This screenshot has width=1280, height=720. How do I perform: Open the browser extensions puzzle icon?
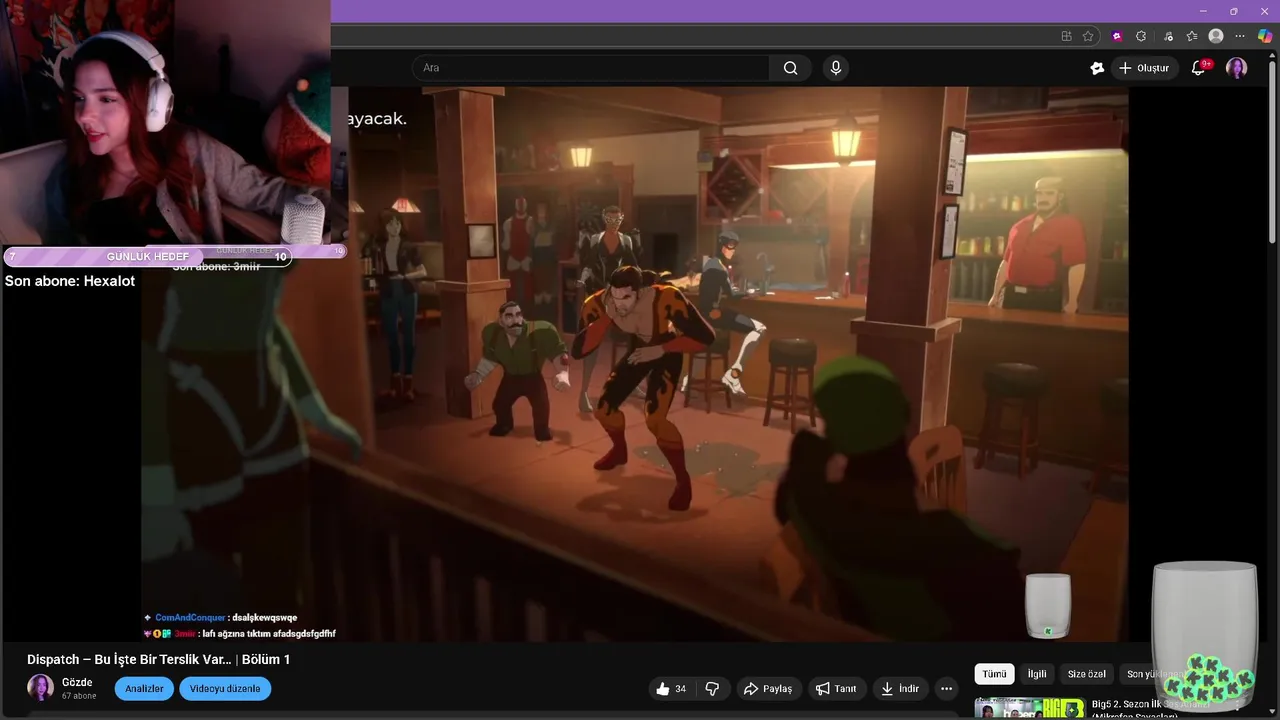pyautogui.click(x=1141, y=36)
